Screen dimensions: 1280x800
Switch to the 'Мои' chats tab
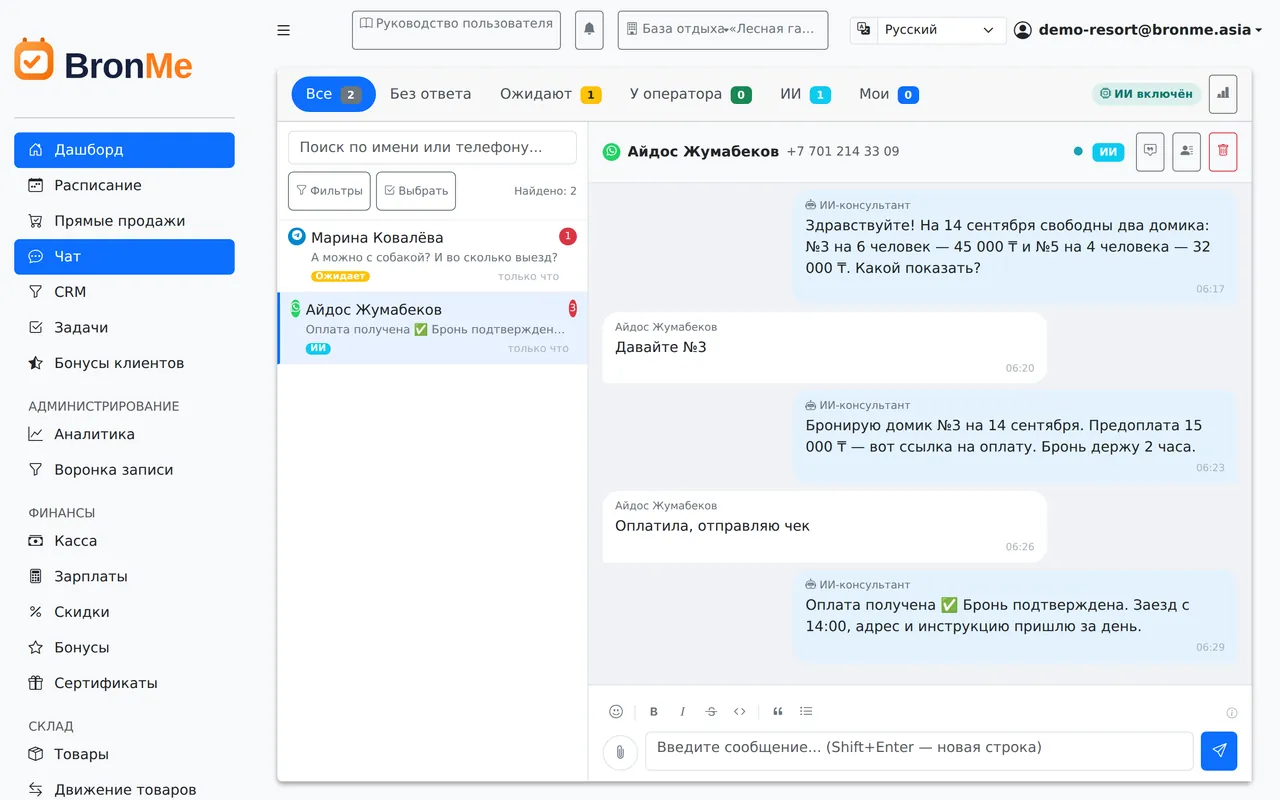point(889,94)
